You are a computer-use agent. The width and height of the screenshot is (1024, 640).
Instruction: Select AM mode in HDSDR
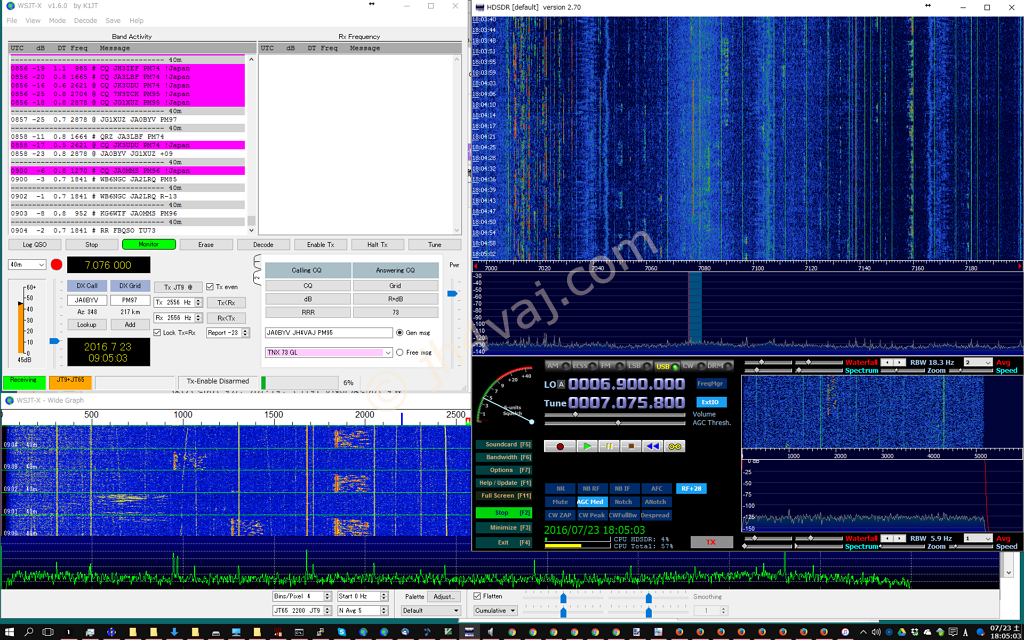click(556, 366)
